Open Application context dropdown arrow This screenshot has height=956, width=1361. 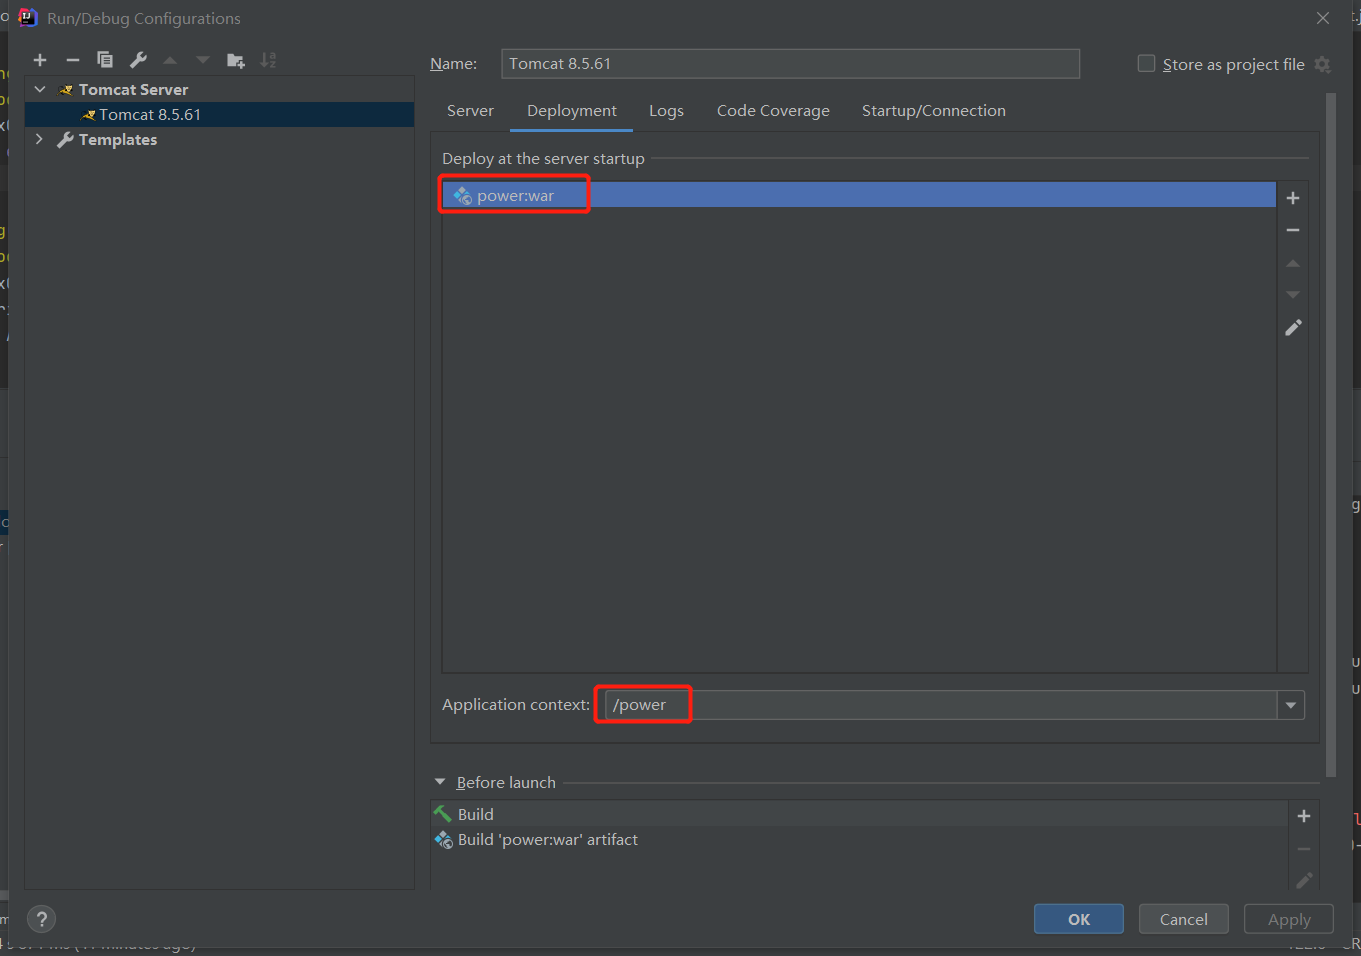pyautogui.click(x=1291, y=705)
